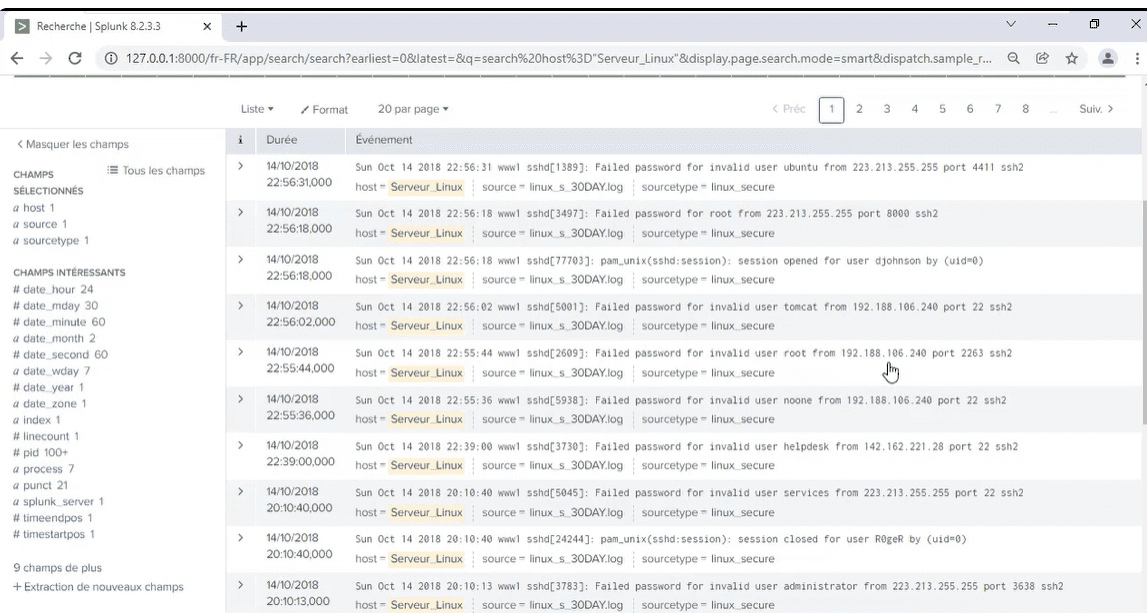
Task: Select the date_hour field in sidebar
Action: point(49,290)
